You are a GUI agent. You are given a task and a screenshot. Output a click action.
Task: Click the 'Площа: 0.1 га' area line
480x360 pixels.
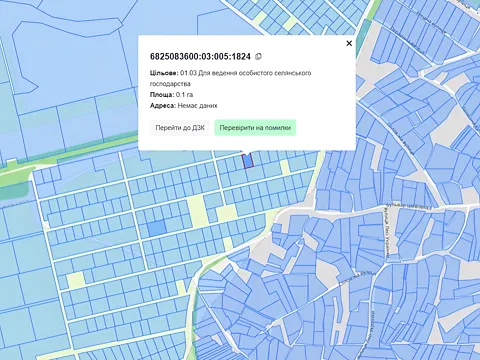pos(171,95)
